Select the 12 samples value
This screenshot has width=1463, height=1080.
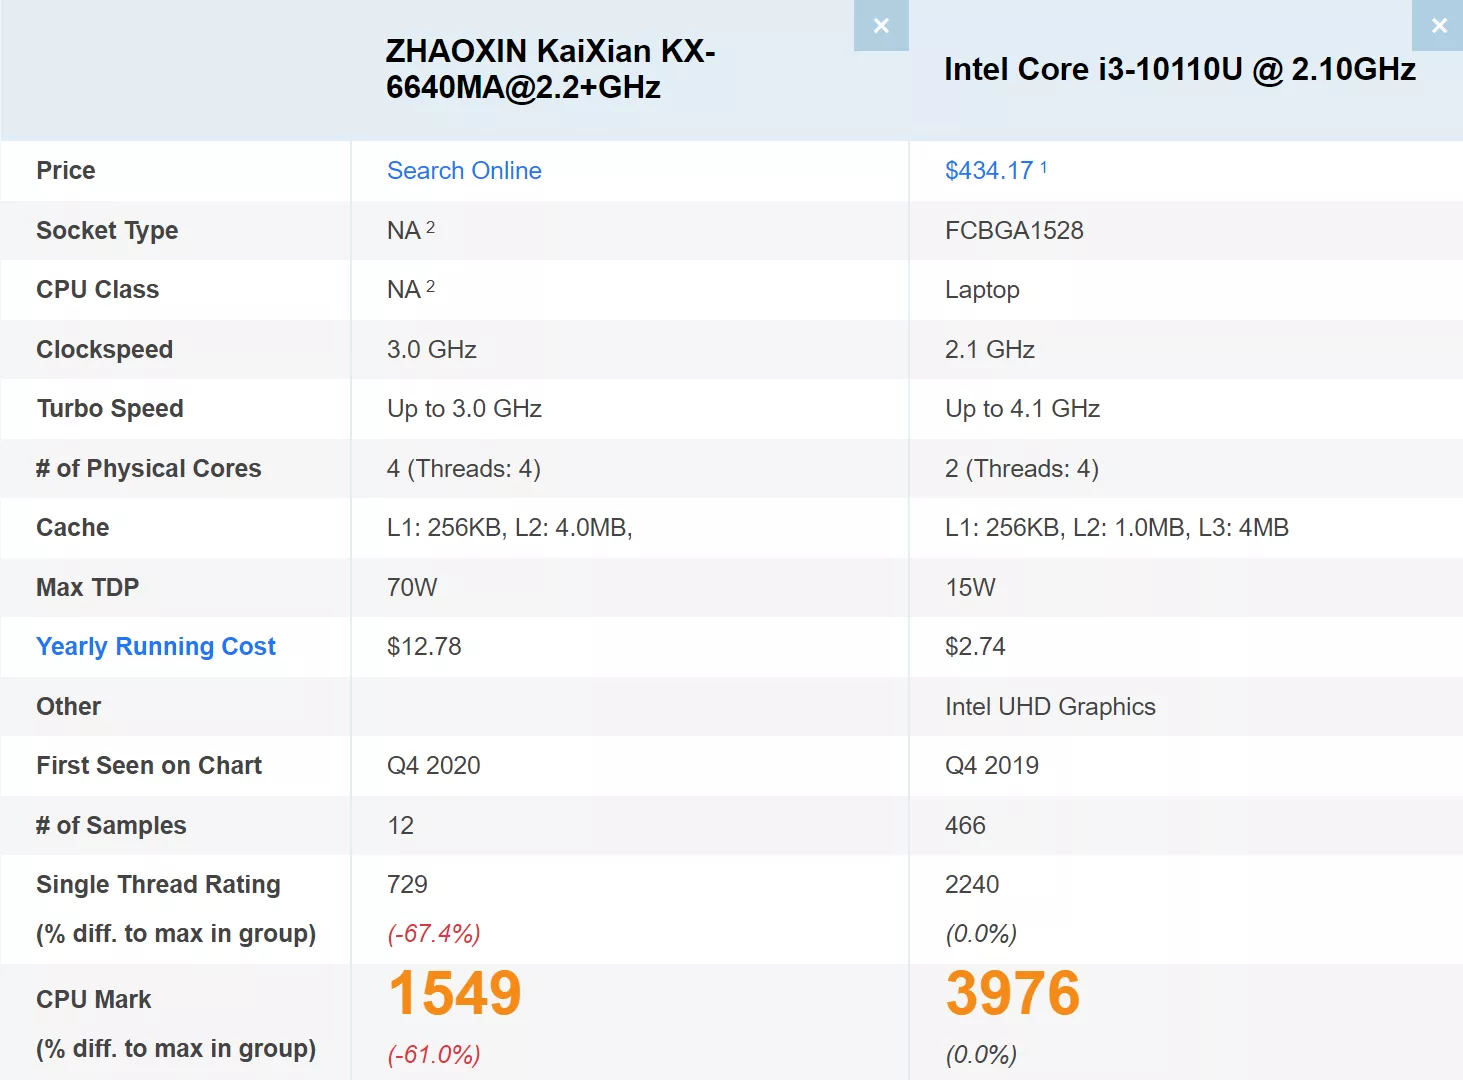(400, 825)
